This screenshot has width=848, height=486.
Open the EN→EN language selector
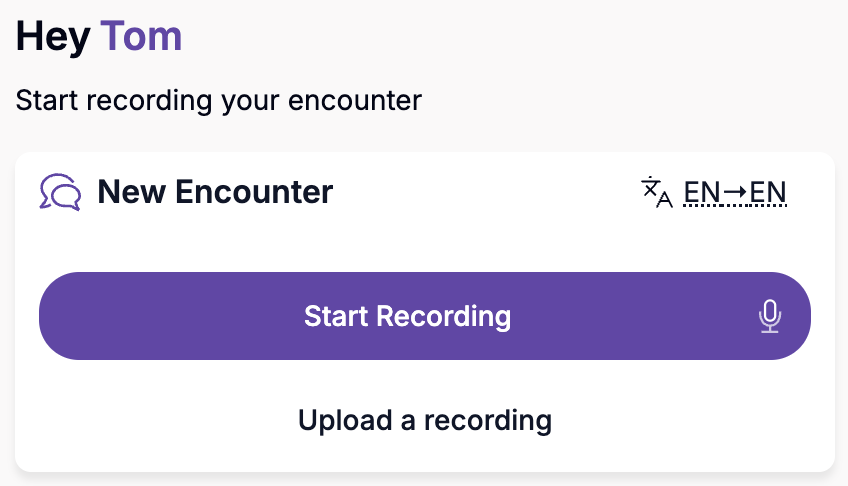point(735,192)
